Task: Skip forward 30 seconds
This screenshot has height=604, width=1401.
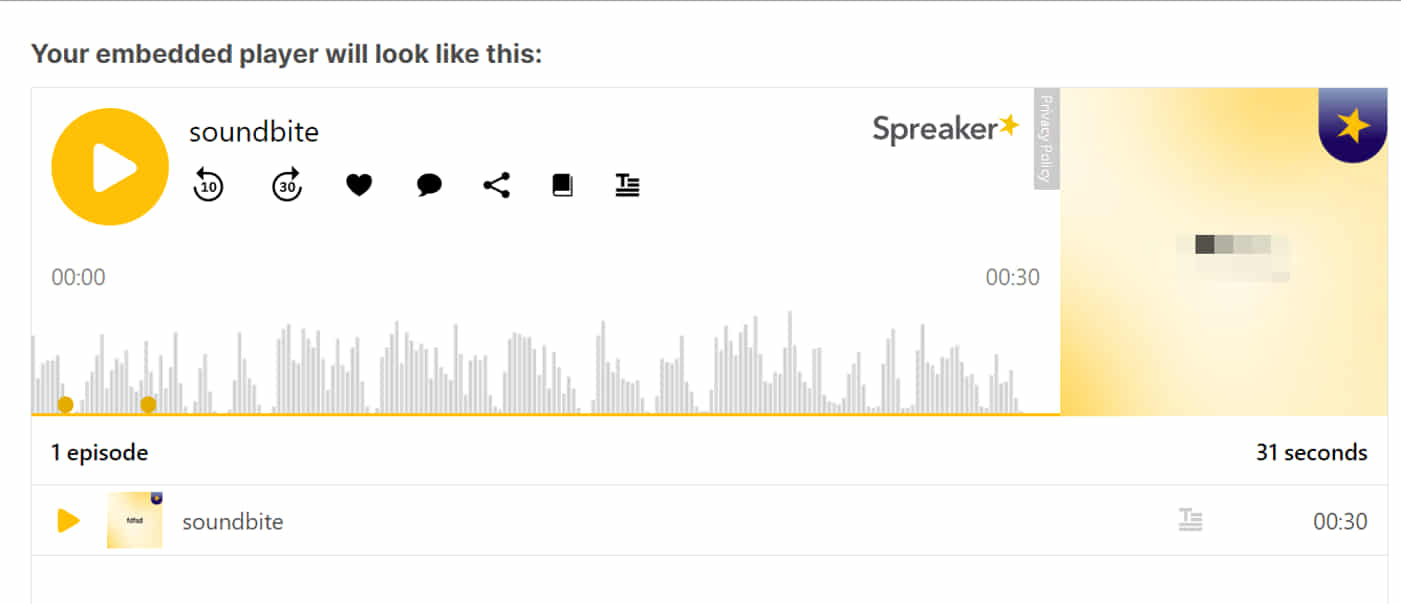Action: pyautogui.click(x=285, y=184)
